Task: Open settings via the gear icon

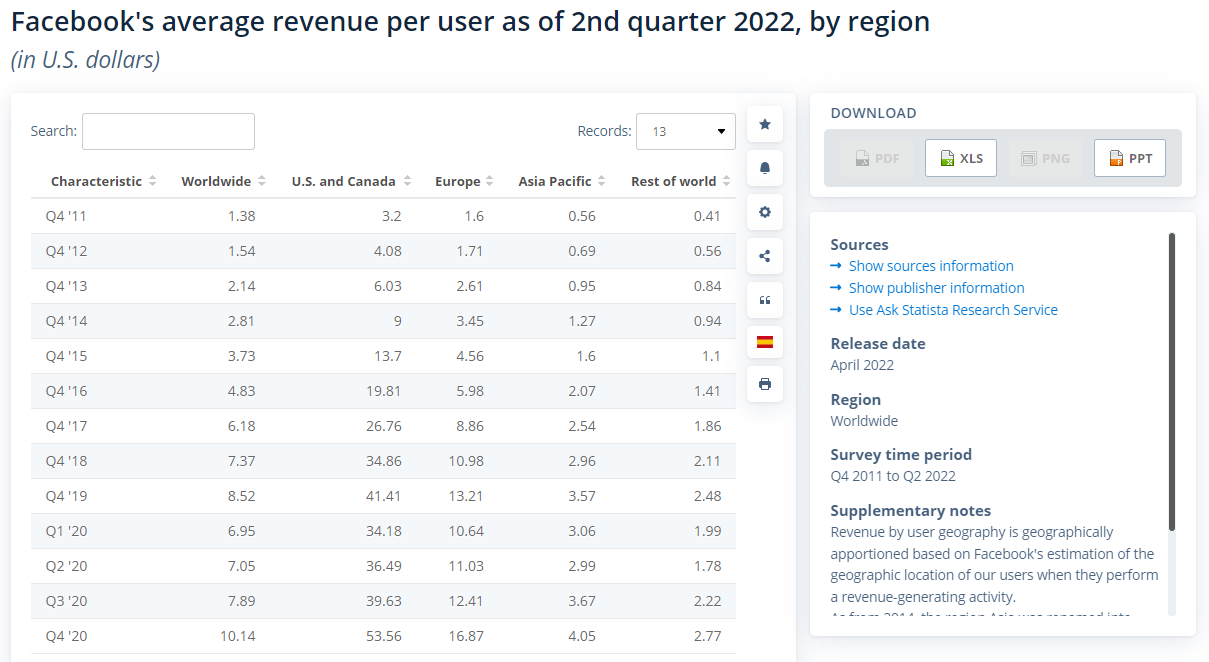Action: pyautogui.click(x=765, y=212)
